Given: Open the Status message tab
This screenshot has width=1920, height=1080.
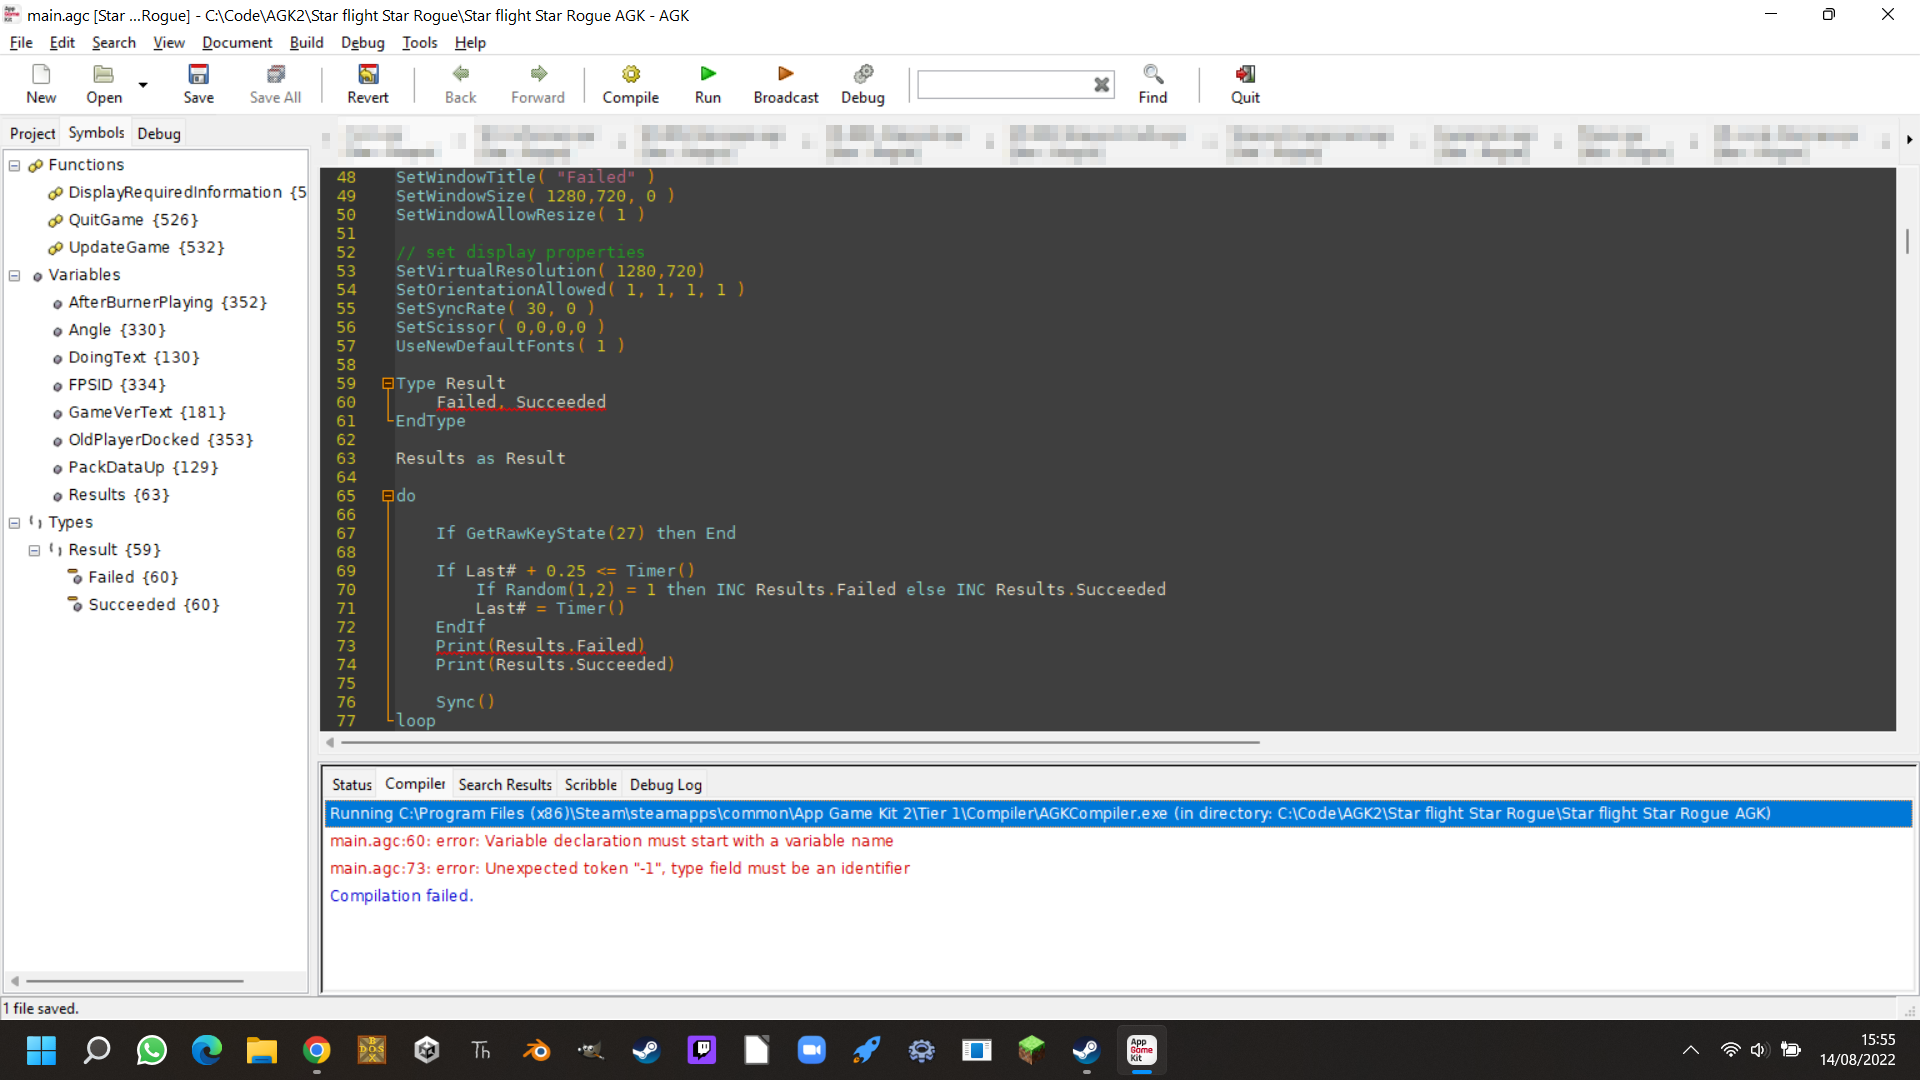Looking at the screenshot, I should (351, 785).
